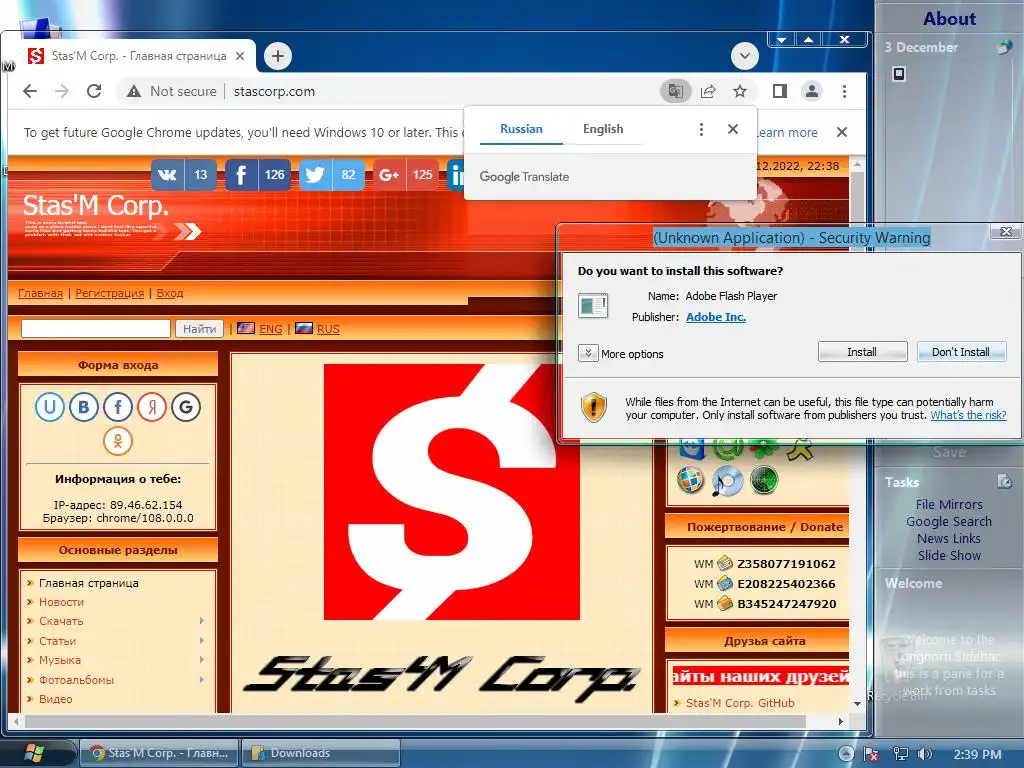This screenshot has height=768, width=1024.
Task: Click the VK share icon
Action: click(167, 175)
